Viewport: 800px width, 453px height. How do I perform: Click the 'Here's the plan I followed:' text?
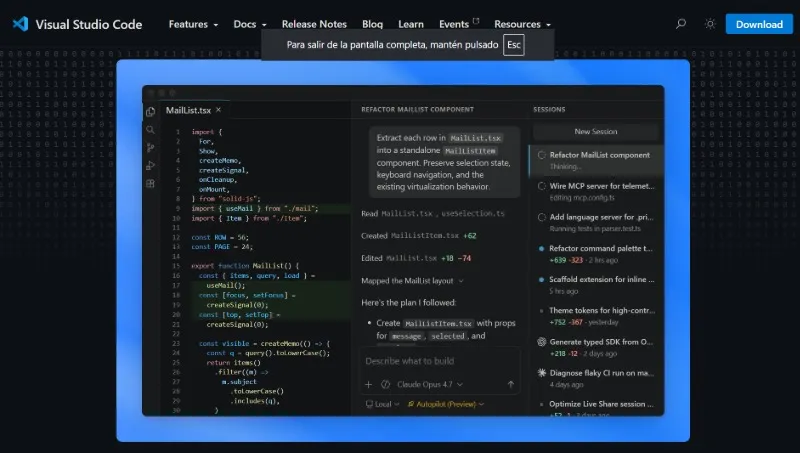[409, 303]
